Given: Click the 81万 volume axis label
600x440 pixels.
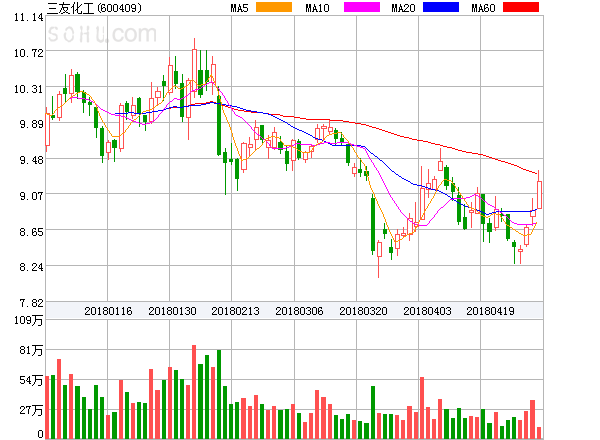Looking at the screenshot, I should coord(31,350).
